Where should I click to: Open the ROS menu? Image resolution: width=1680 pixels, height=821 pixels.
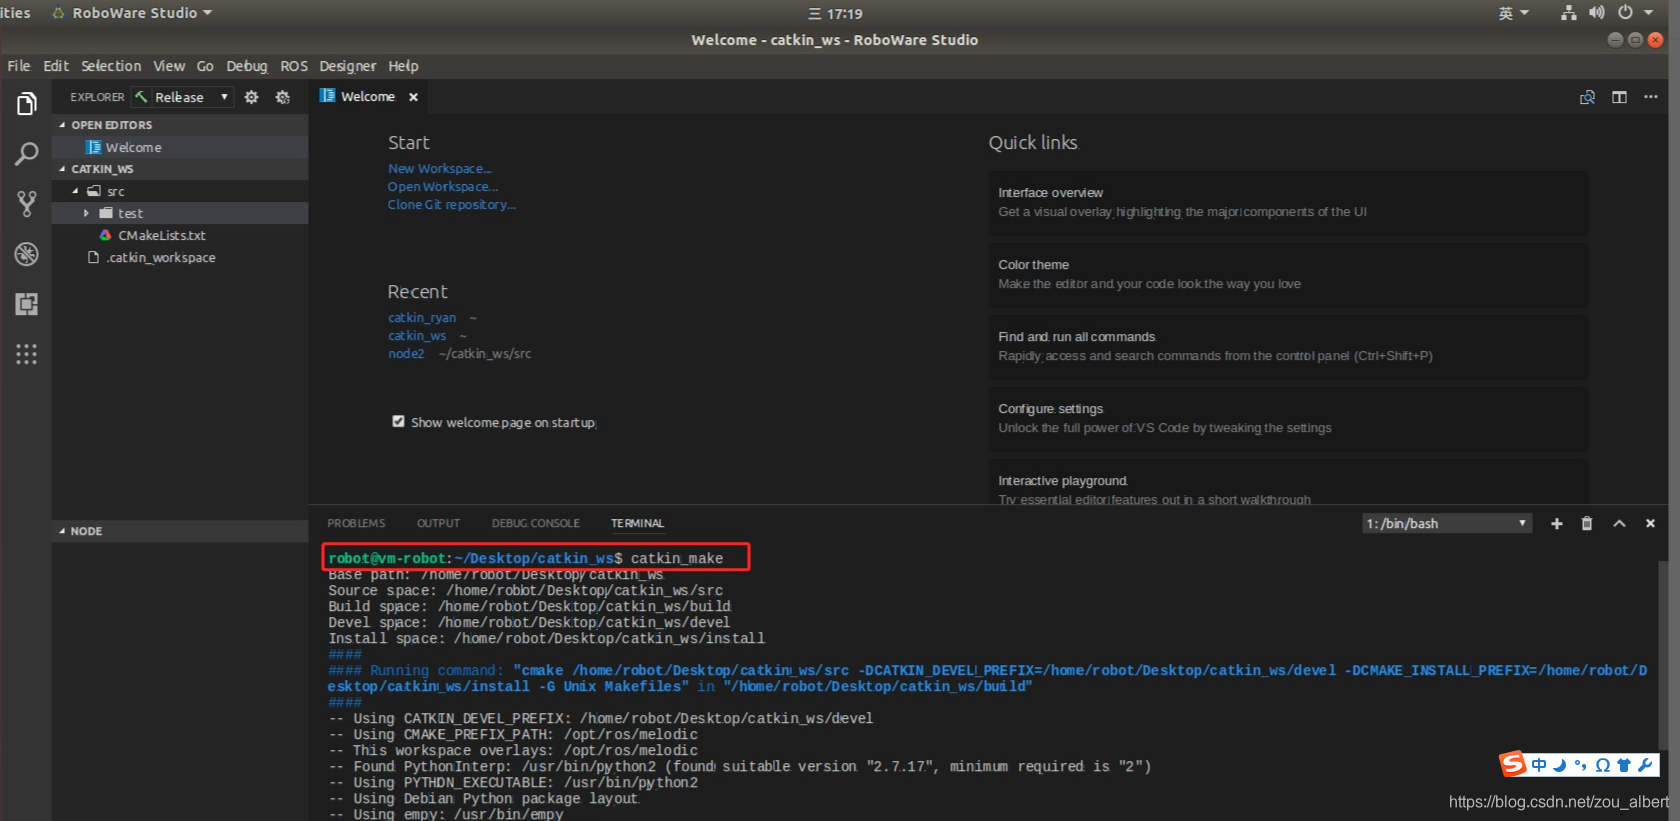294,66
